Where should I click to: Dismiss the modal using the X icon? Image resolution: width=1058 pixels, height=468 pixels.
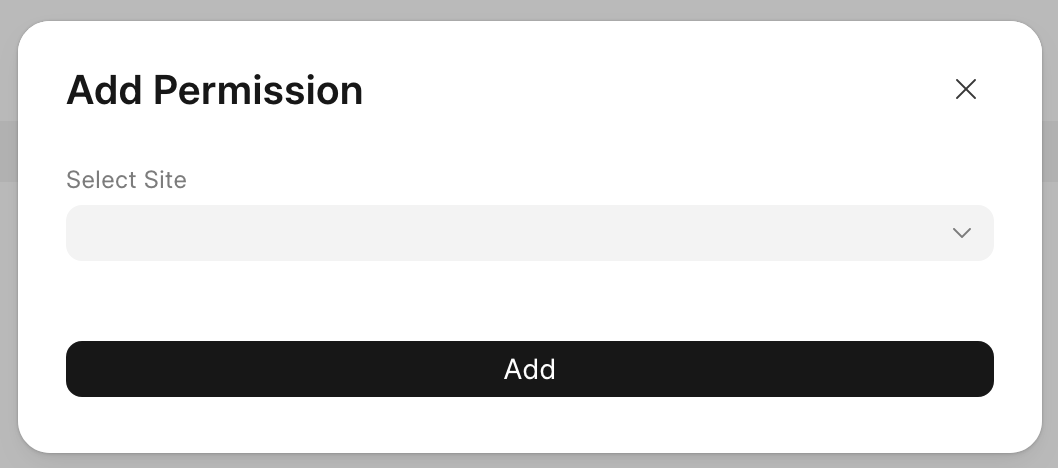coord(965,89)
